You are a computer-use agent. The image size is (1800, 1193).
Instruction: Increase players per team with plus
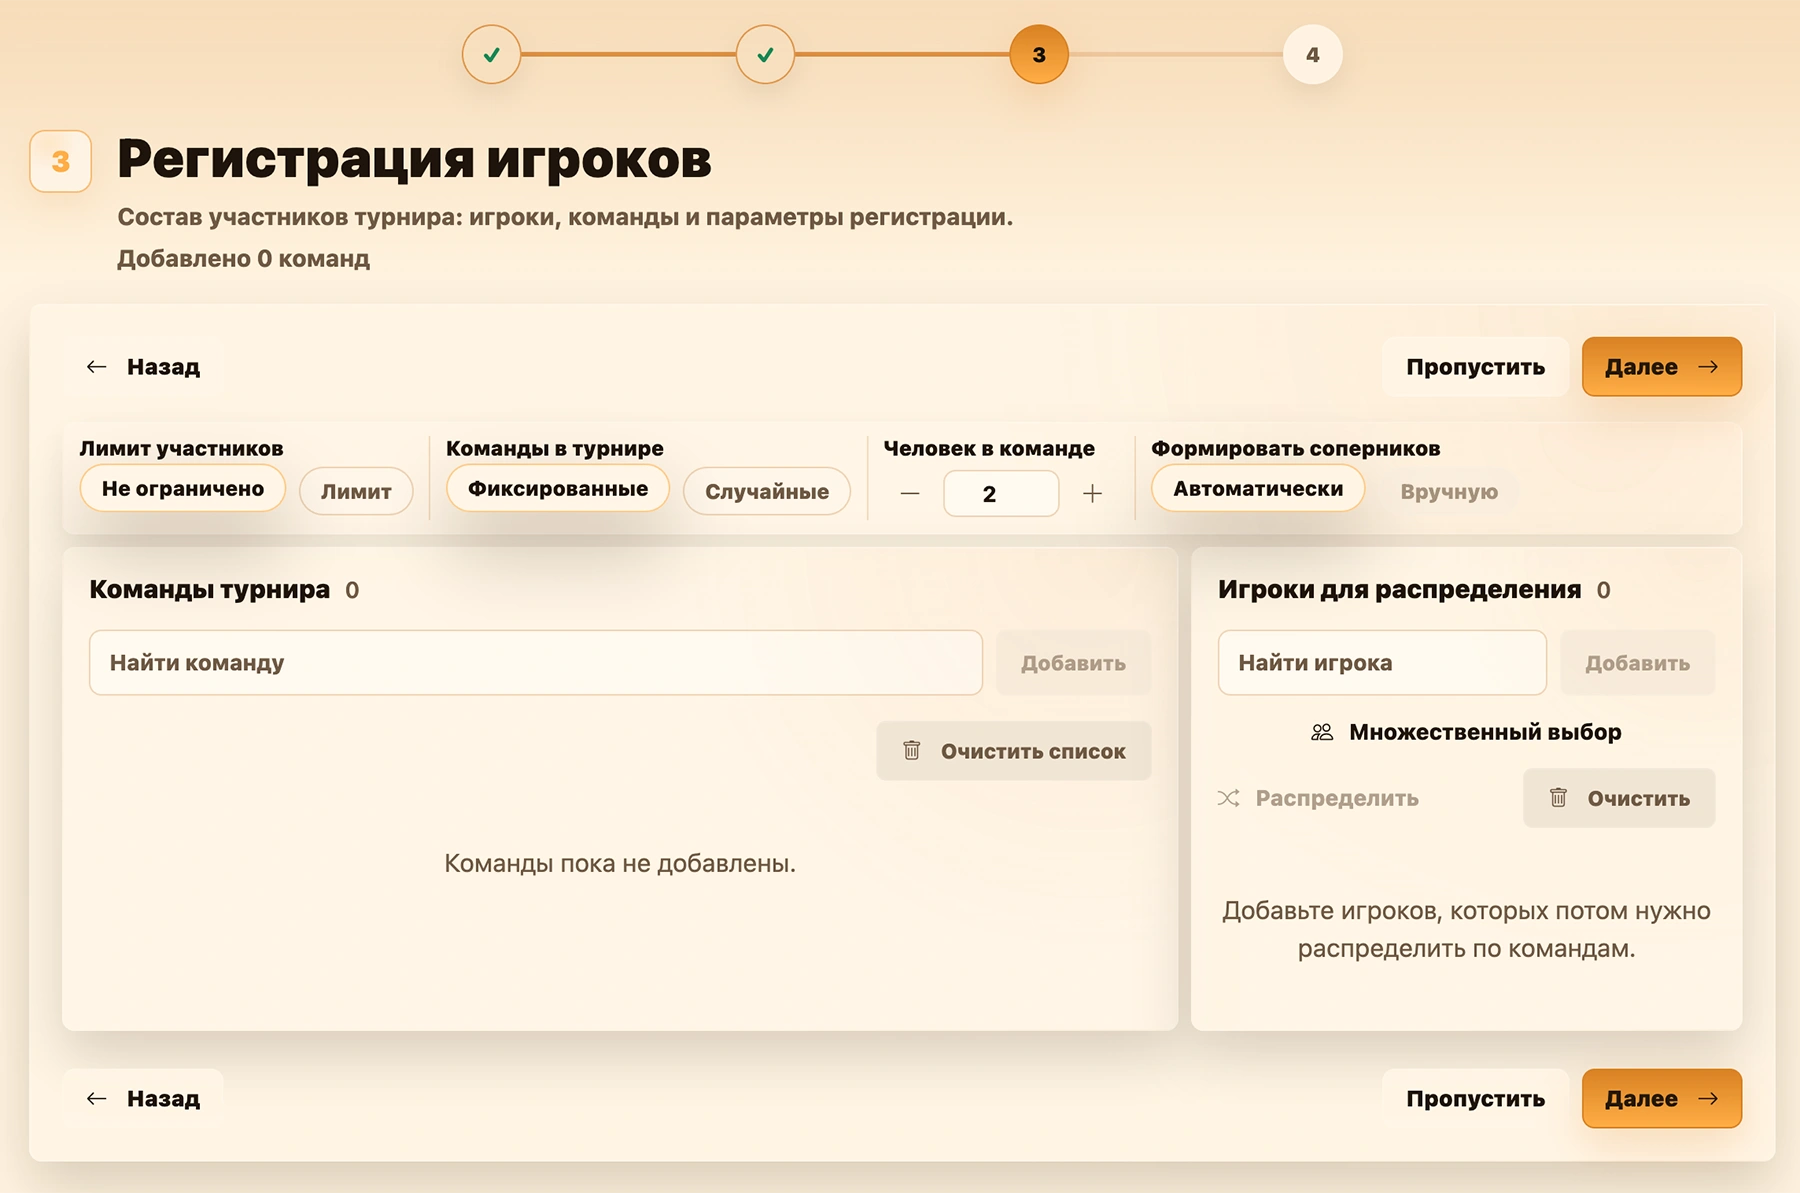coord(1093,493)
